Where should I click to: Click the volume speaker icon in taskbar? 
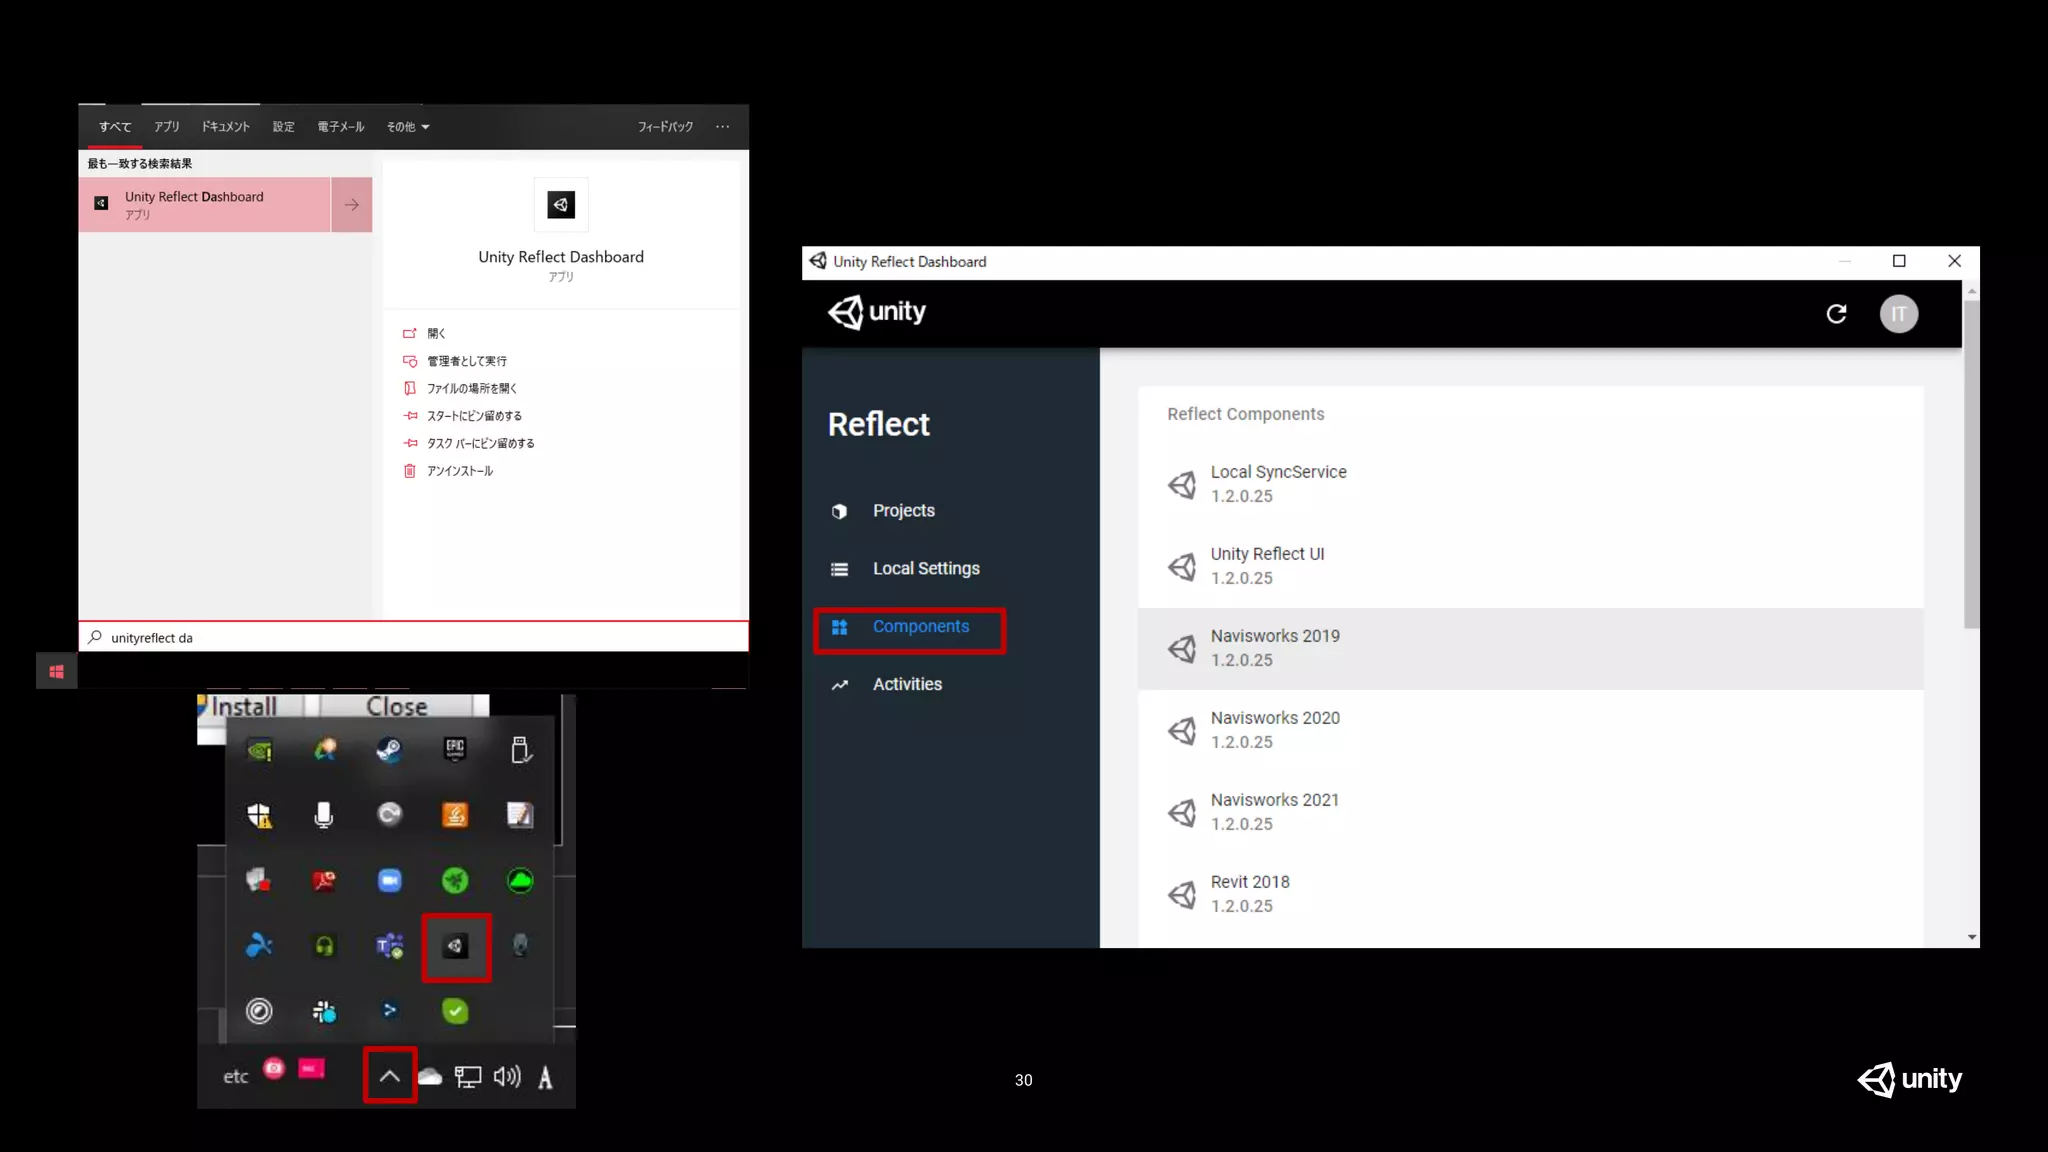(x=507, y=1077)
